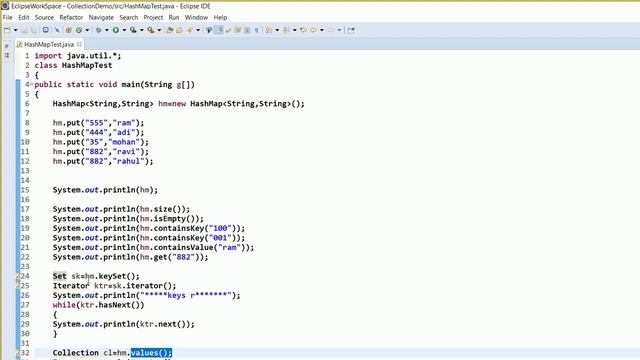The image size is (640, 360).
Task: Expand Back navigation history dropdown
Action: click(322, 30)
